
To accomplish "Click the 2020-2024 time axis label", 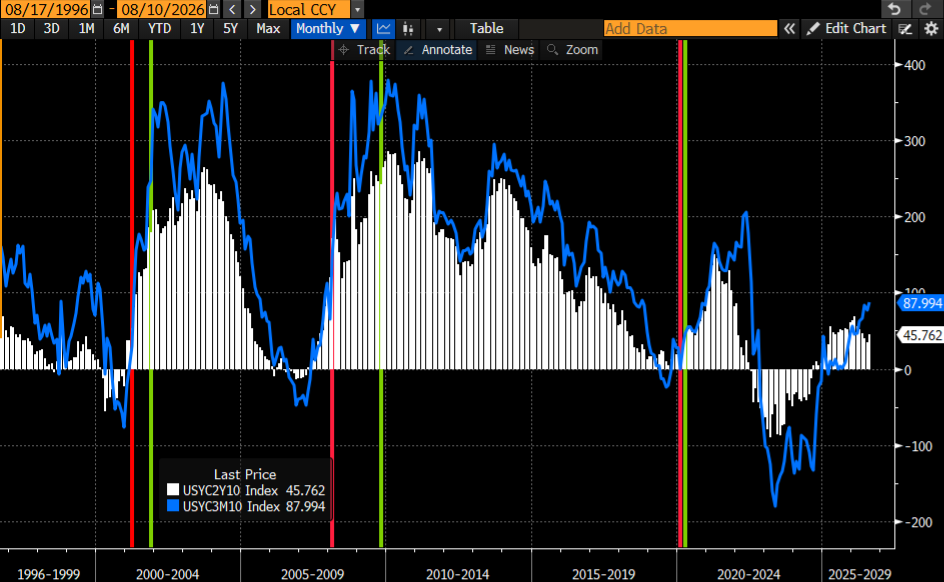I will click(x=748, y=574).
